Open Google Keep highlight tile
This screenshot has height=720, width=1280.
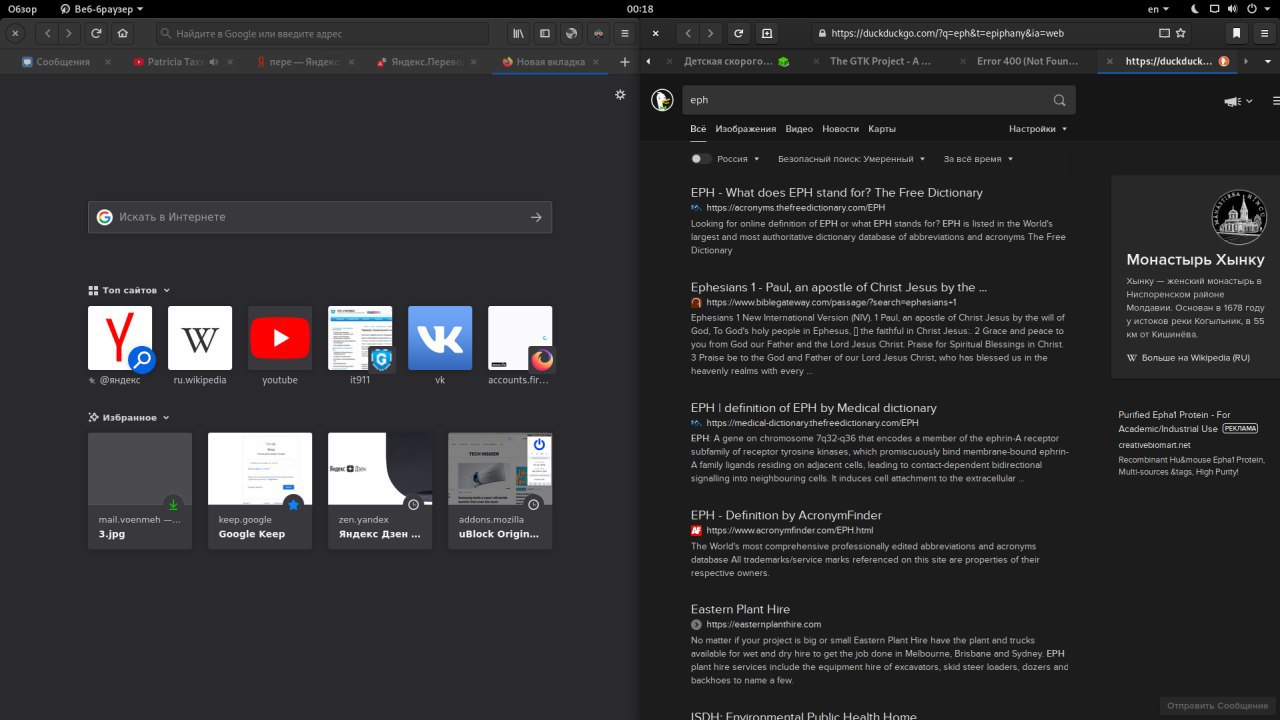click(x=260, y=490)
